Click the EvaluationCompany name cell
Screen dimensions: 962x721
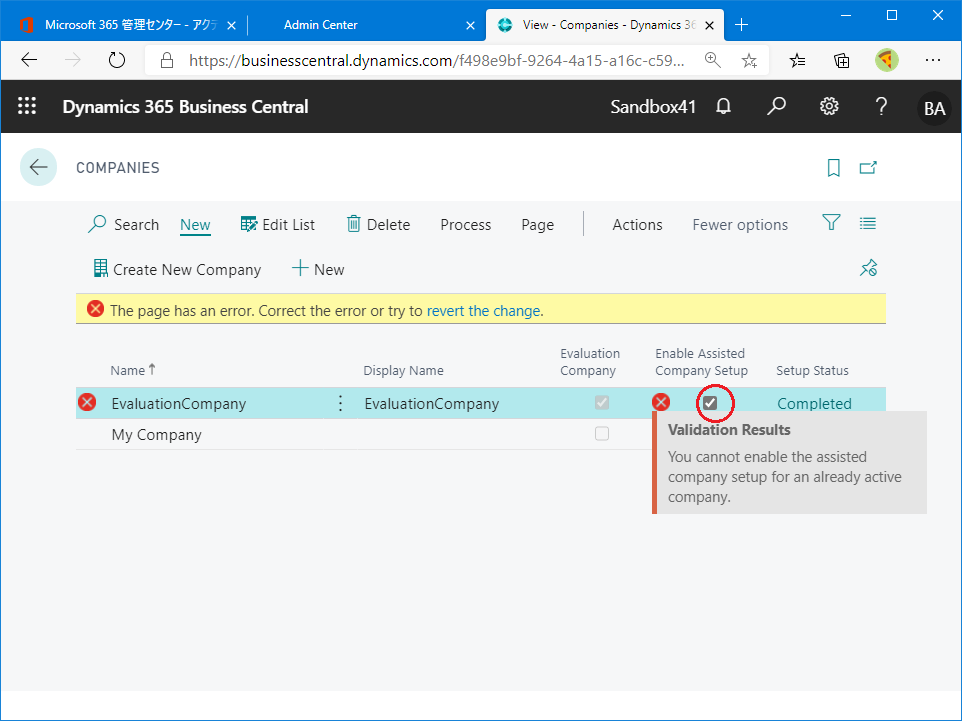[179, 404]
